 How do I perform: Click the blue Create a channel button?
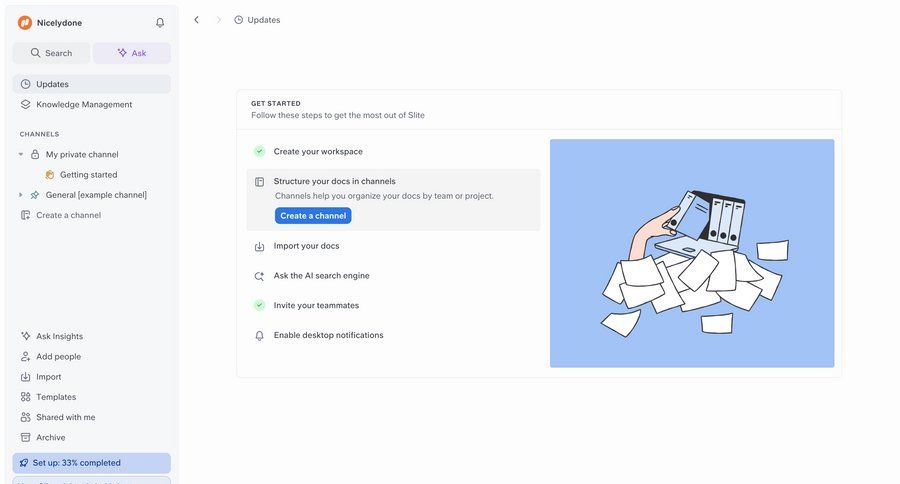(313, 216)
